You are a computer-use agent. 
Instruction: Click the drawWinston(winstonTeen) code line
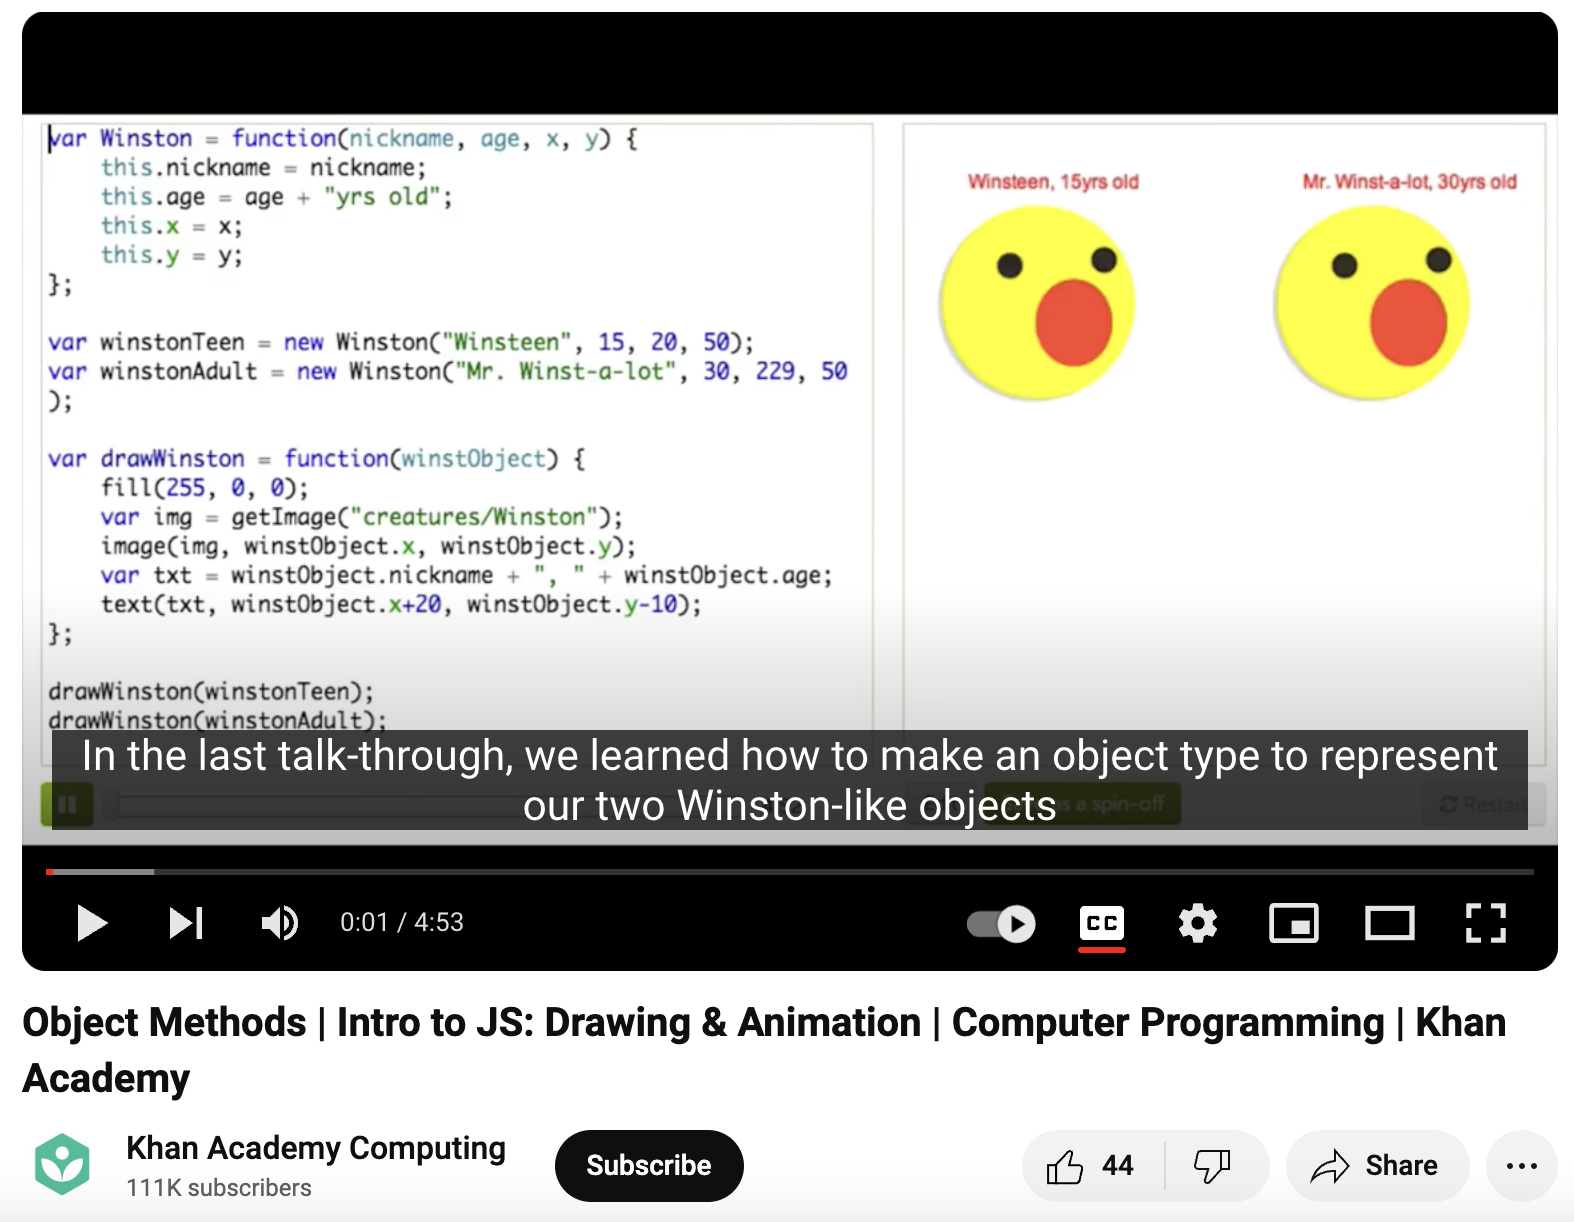211,691
